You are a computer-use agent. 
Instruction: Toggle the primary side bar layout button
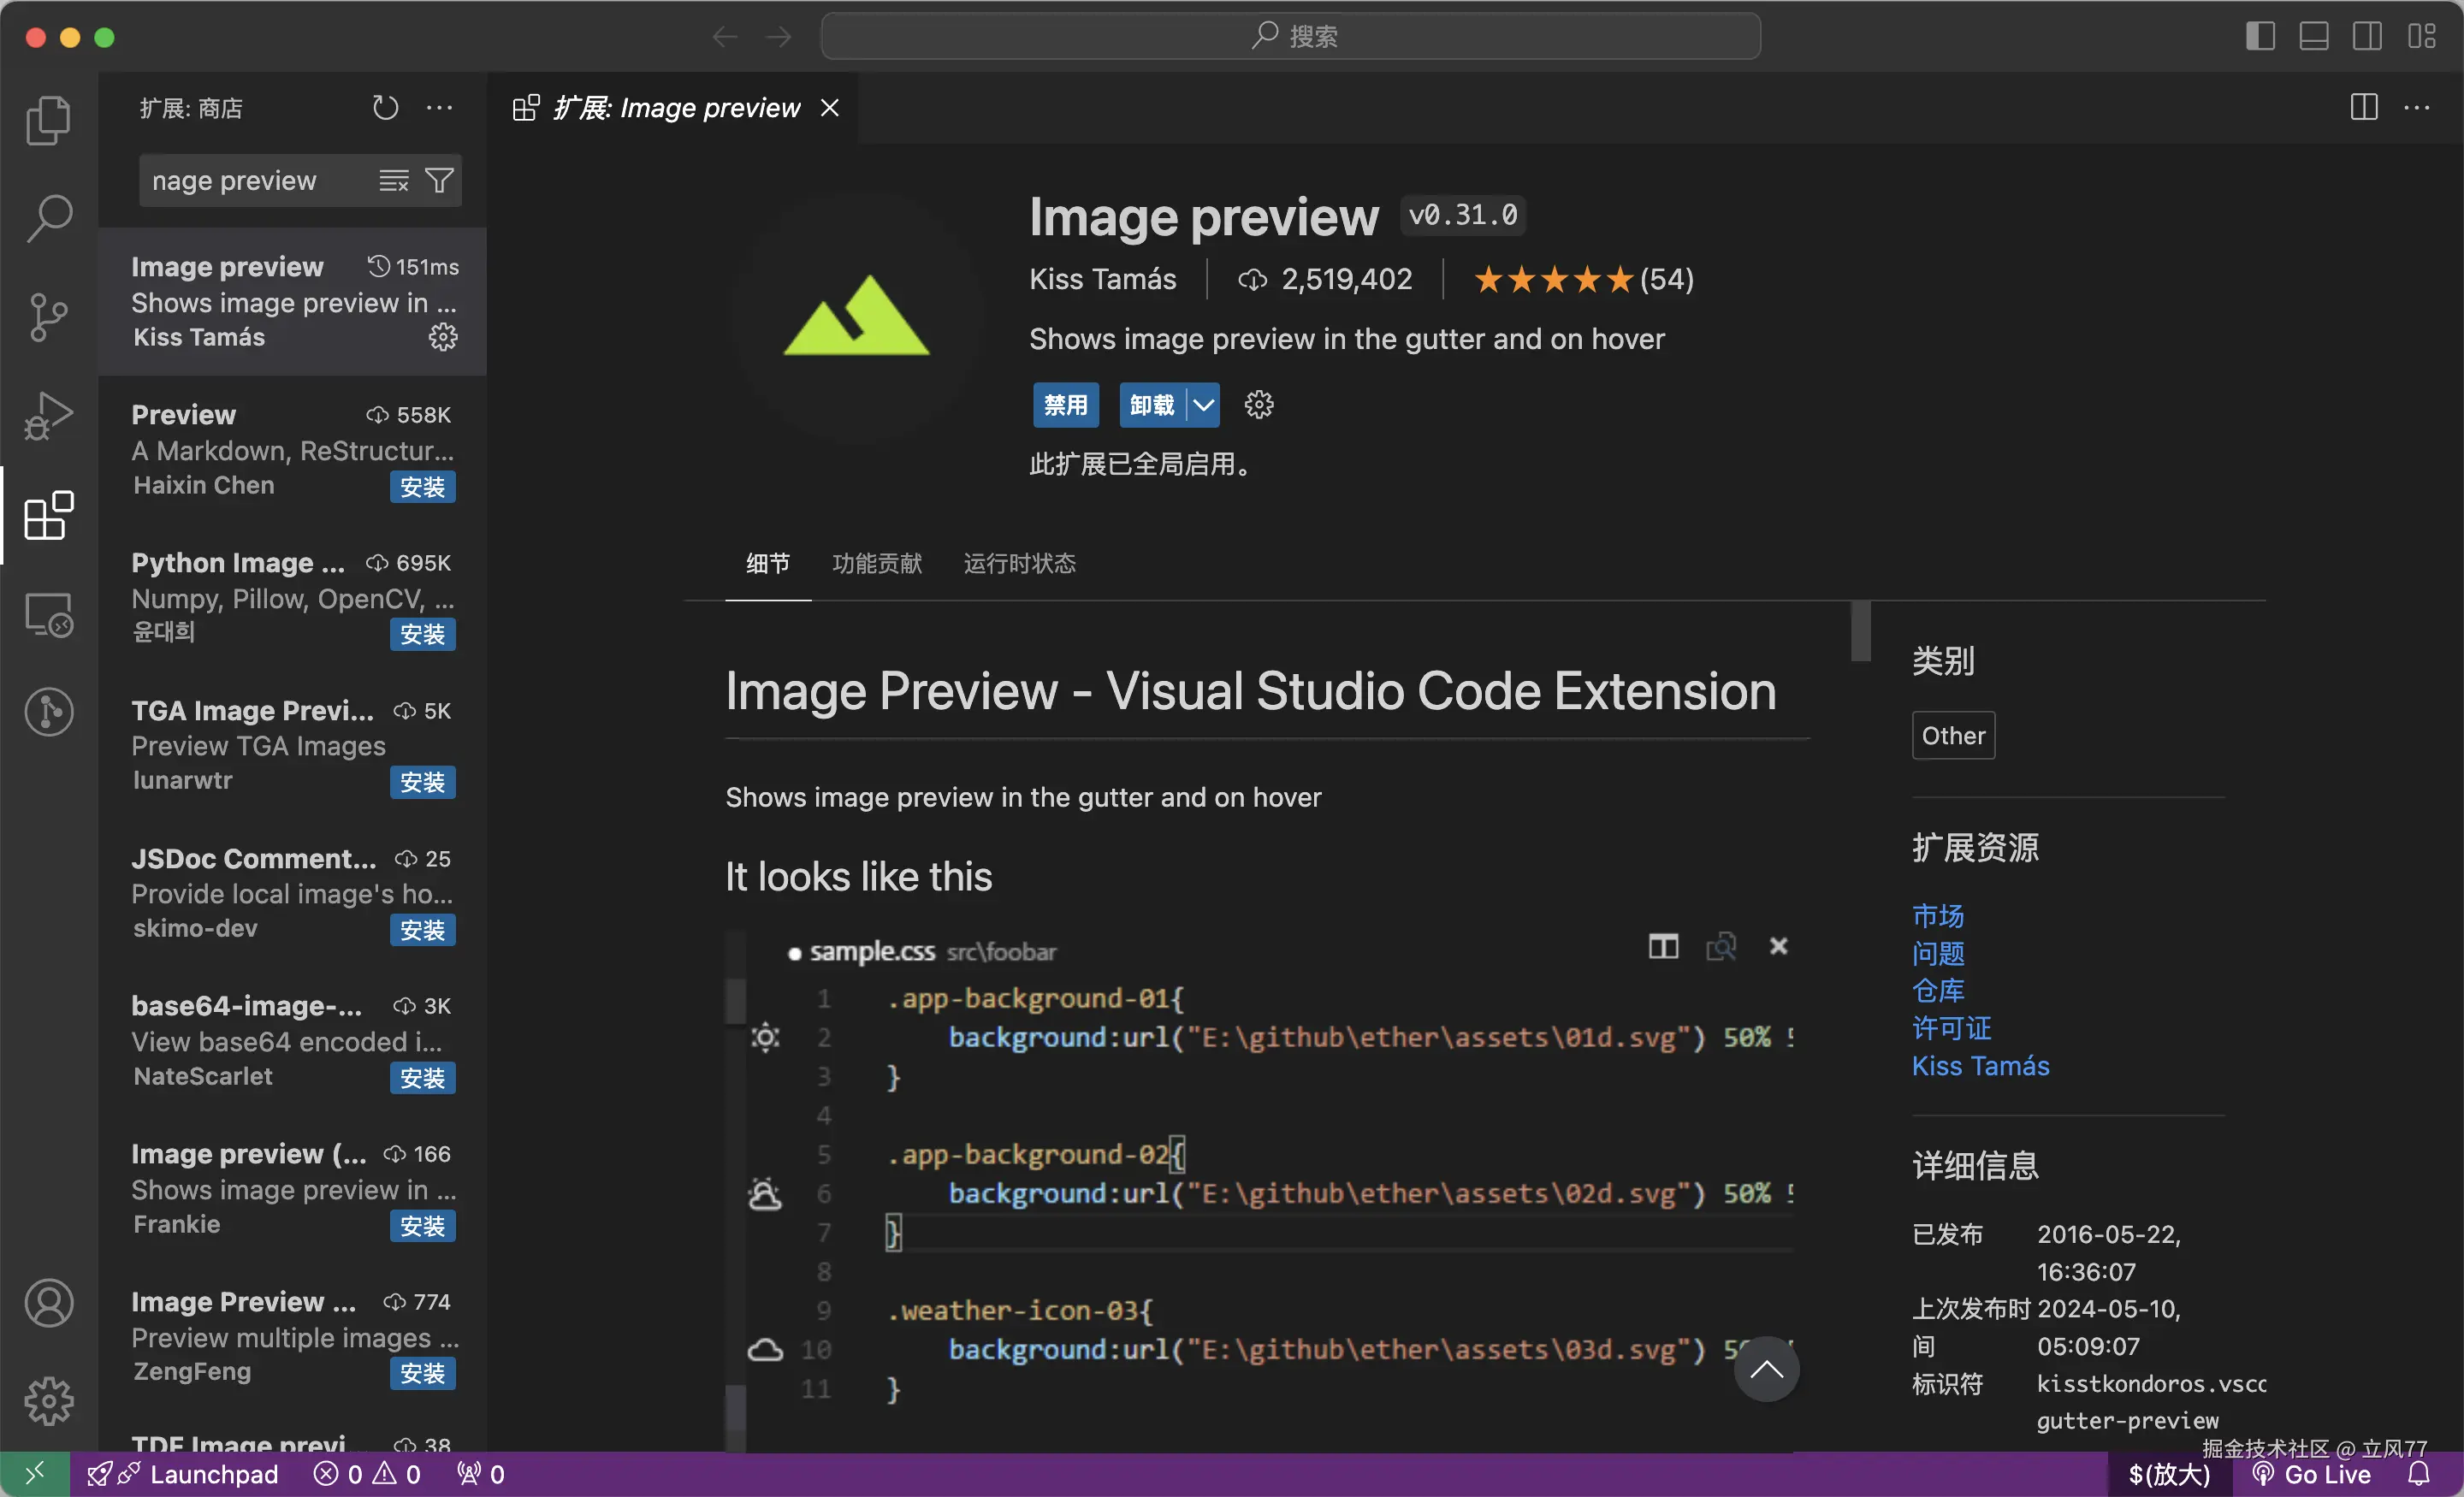[2260, 37]
